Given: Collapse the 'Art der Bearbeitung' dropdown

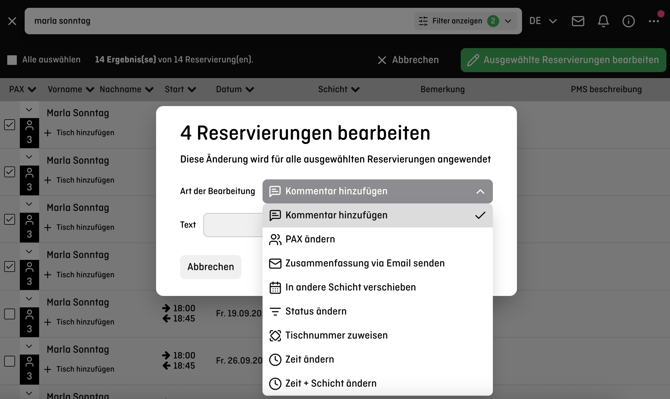Looking at the screenshot, I should 377,191.
